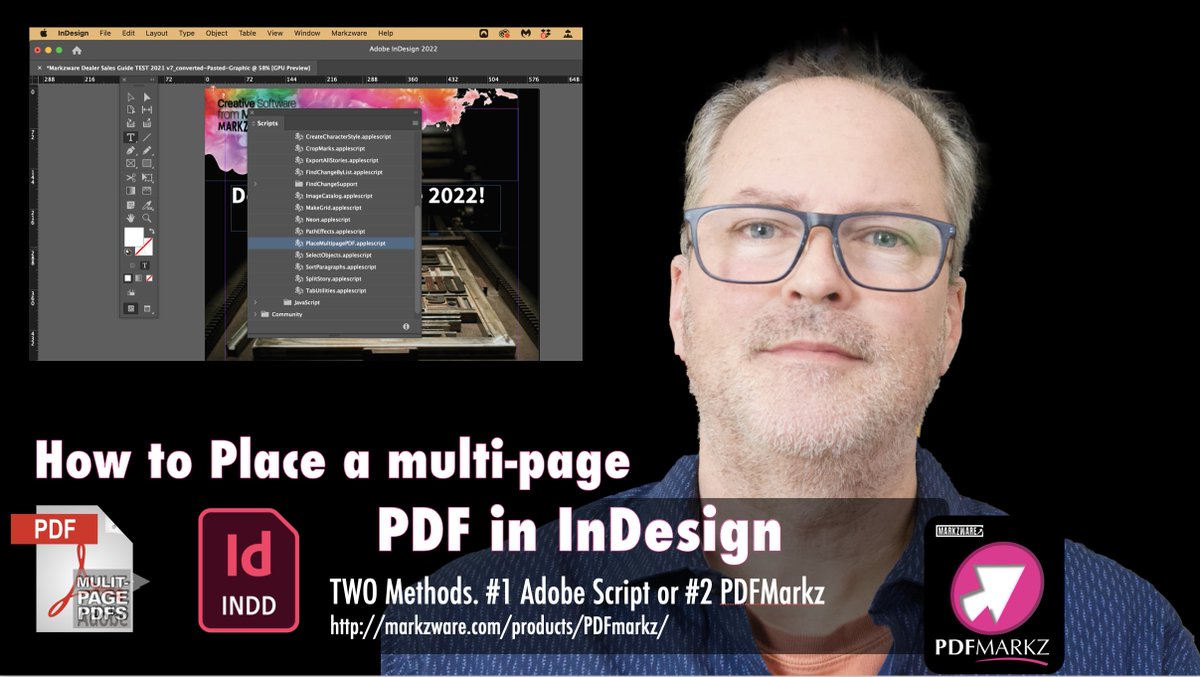1200x677 pixels.
Task: Switch to Normal screen mode
Action: 131,308
